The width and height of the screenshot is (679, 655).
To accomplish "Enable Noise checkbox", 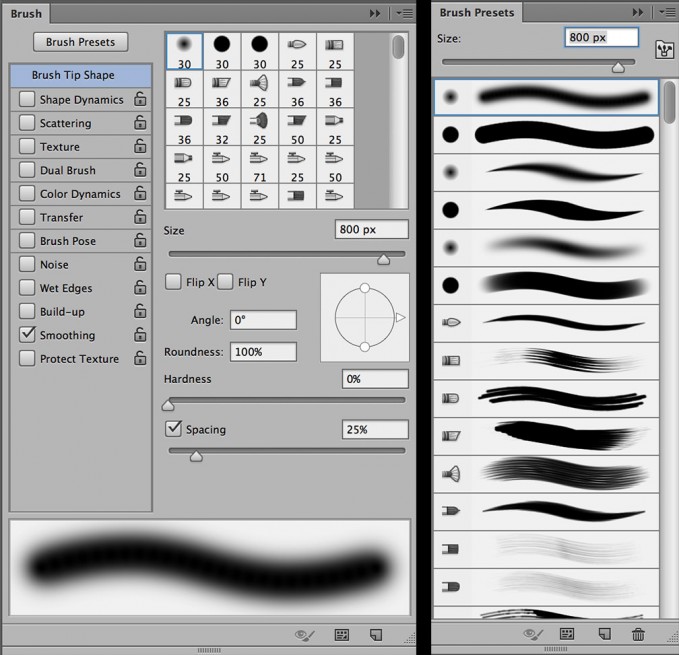I will pos(27,264).
